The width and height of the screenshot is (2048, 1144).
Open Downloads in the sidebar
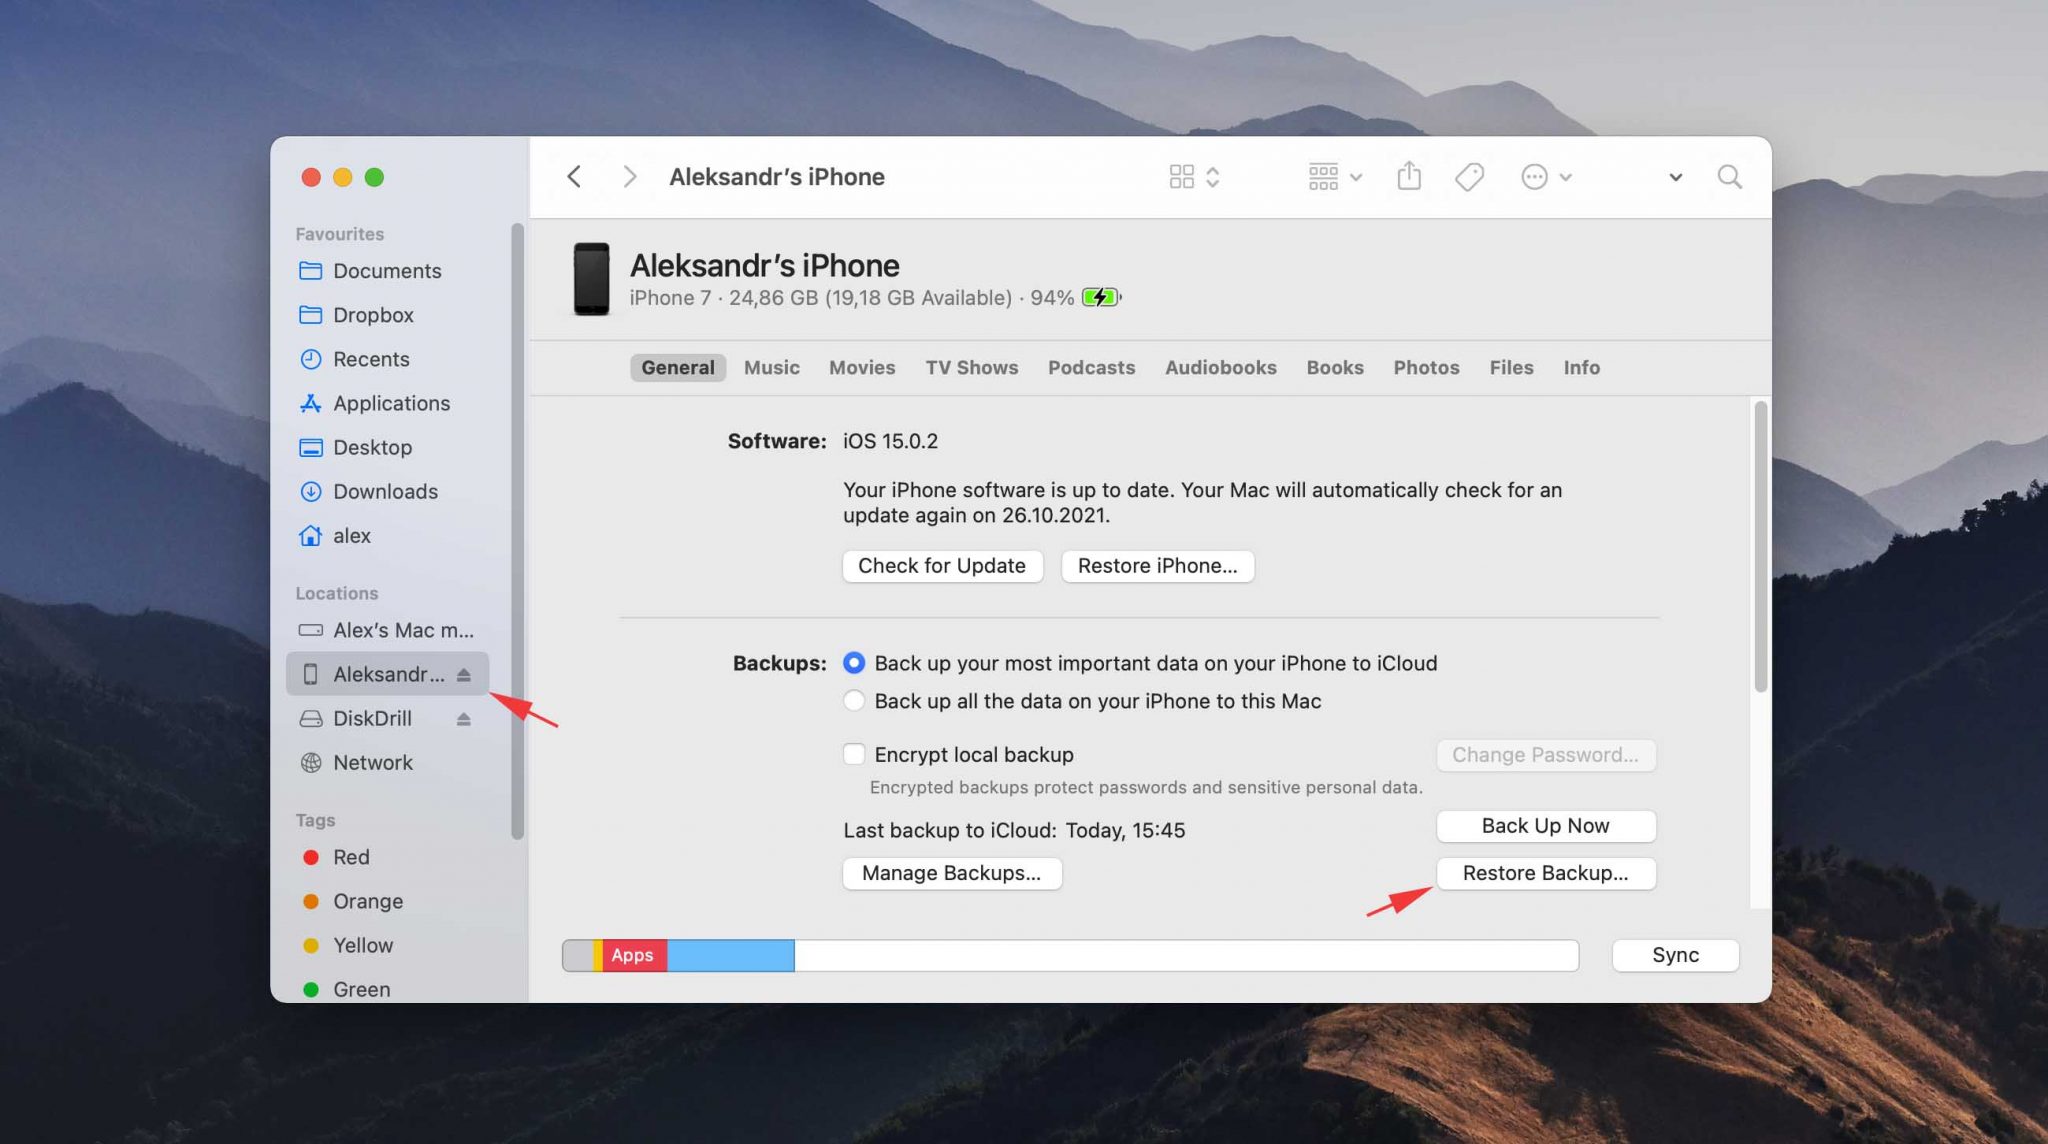coord(387,491)
